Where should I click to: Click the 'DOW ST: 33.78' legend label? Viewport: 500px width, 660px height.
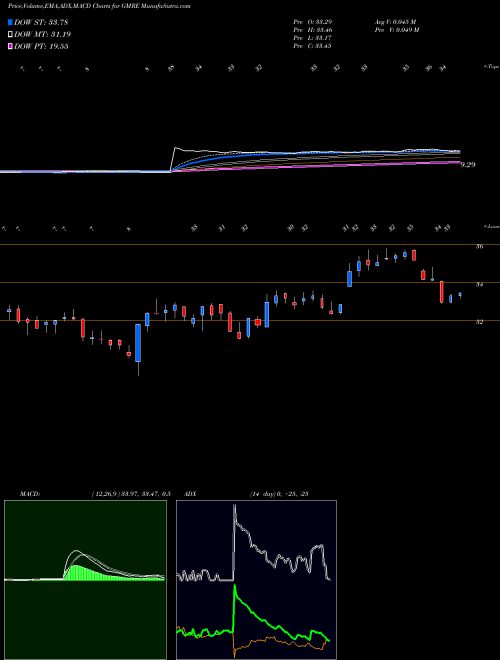tap(41, 22)
